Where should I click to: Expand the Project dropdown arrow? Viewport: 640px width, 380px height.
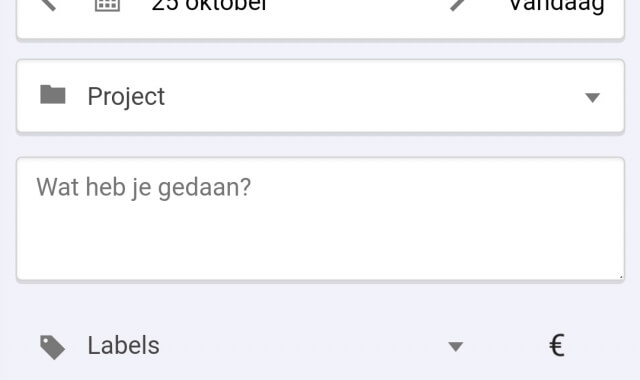click(592, 98)
